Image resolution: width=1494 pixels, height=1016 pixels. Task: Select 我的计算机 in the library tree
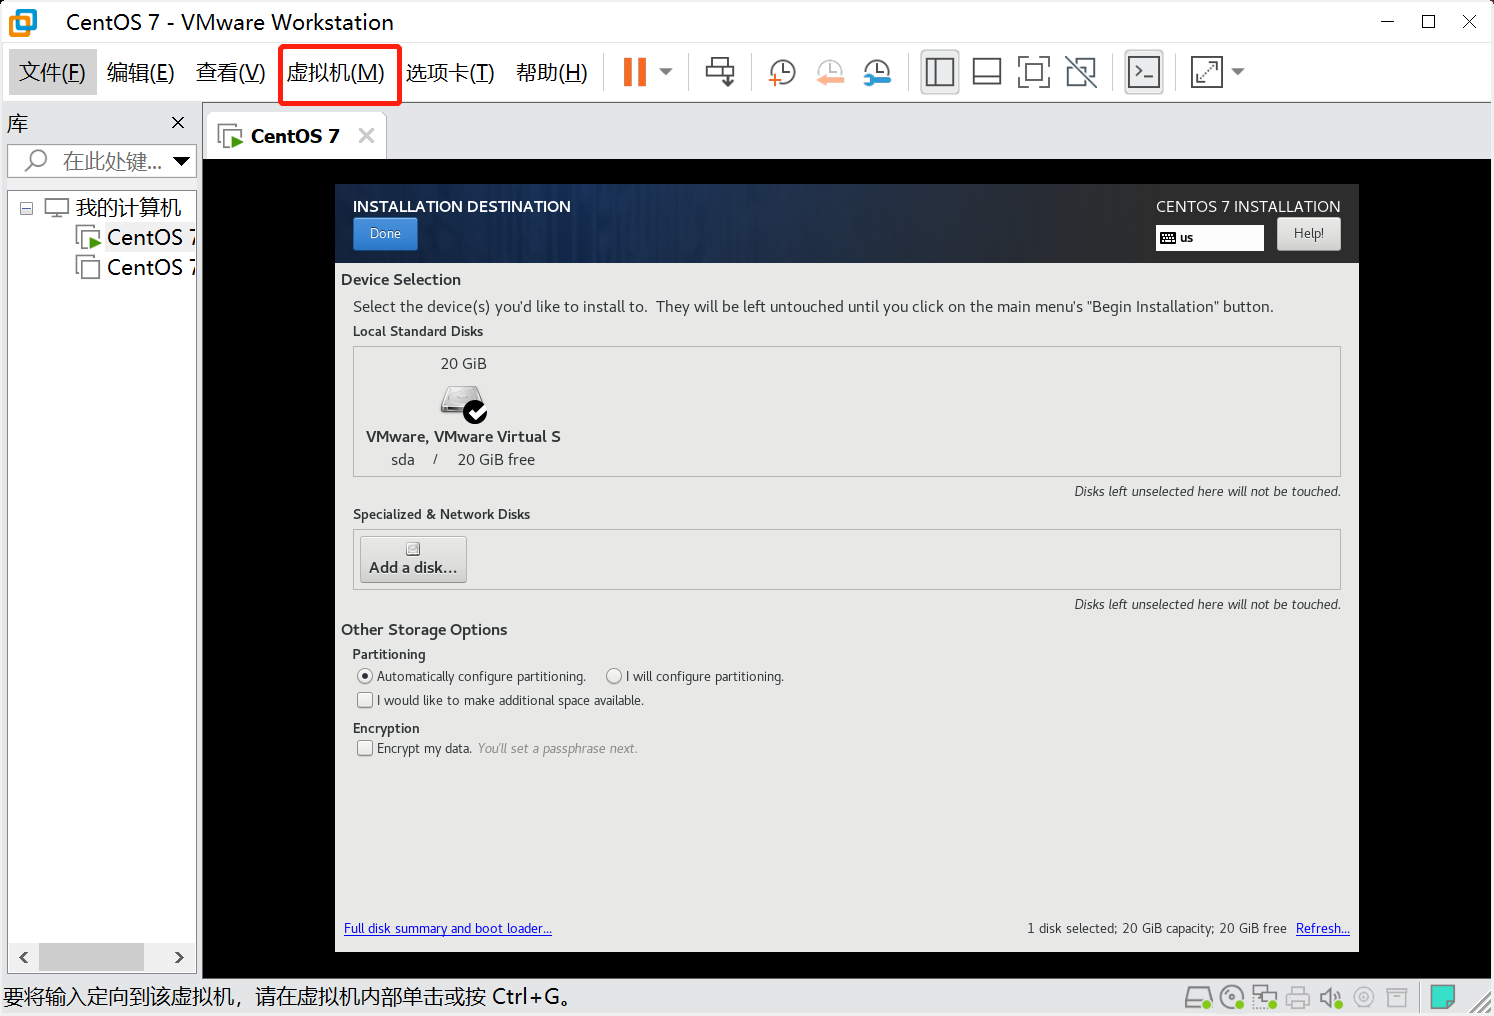[x=128, y=207]
